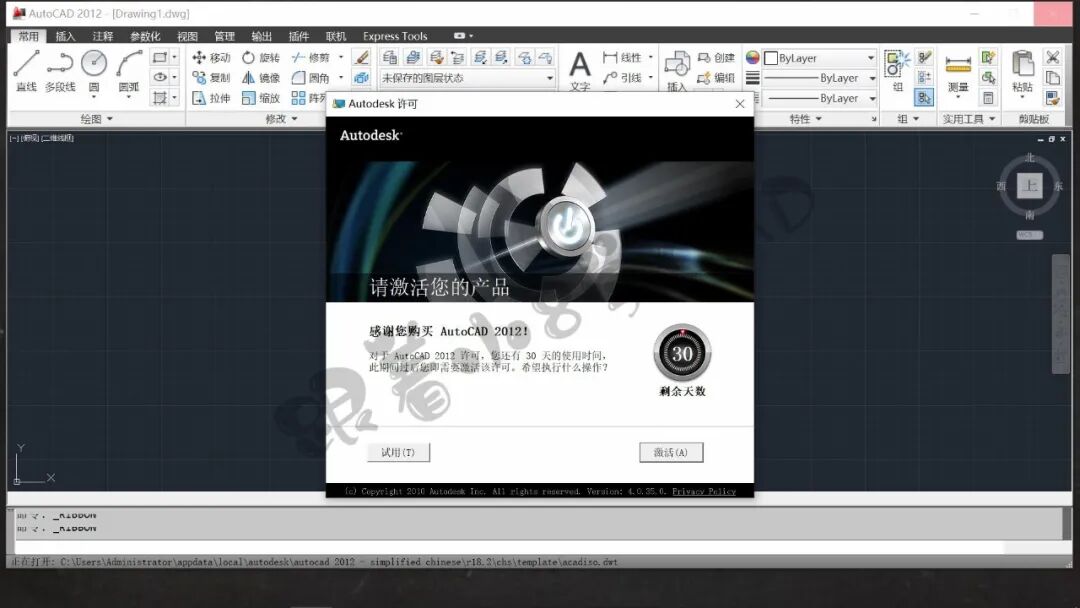The height and width of the screenshot is (608, 1080).
Task: Select the 多段线 (Polyline) tool
Action: [x=60, y=71]
